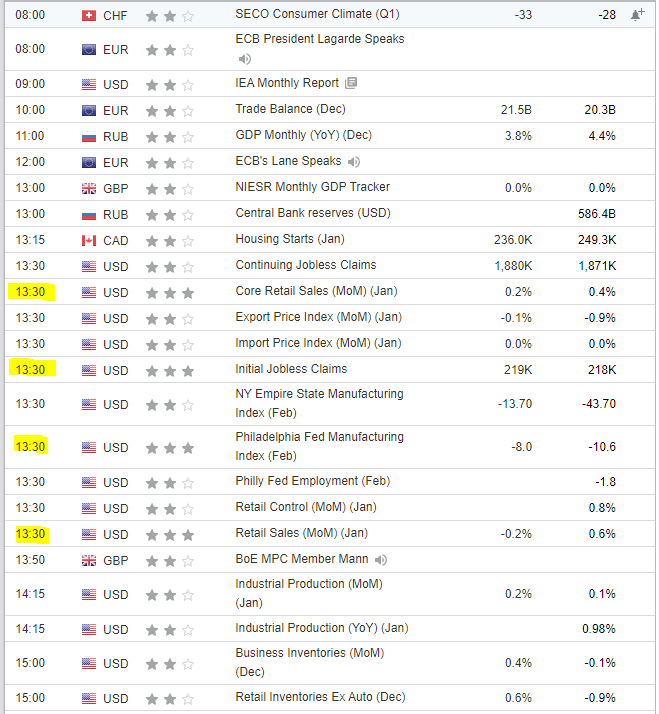Screen dimensions: 659x714
Task: Click the Swiss flag on CHF row
Action: point(89,15)
